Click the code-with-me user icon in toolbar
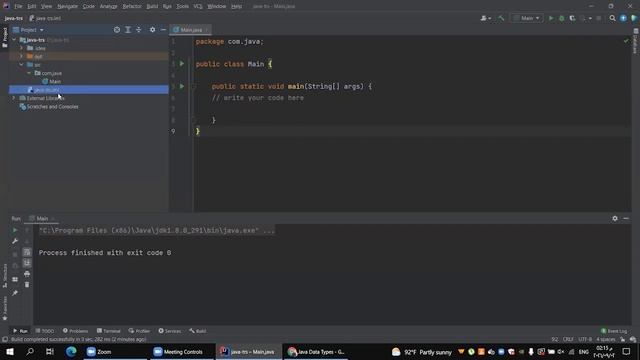 [485, 18]
